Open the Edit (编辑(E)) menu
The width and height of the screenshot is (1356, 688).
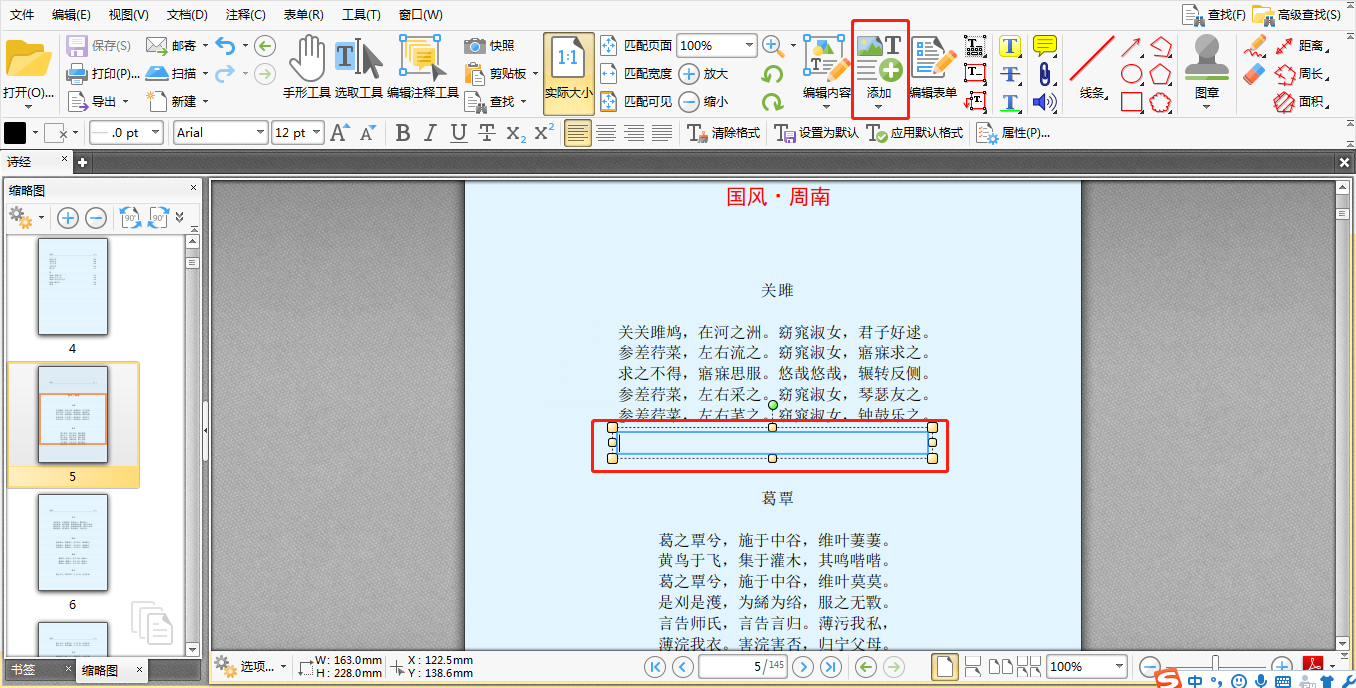pos(71,15)
